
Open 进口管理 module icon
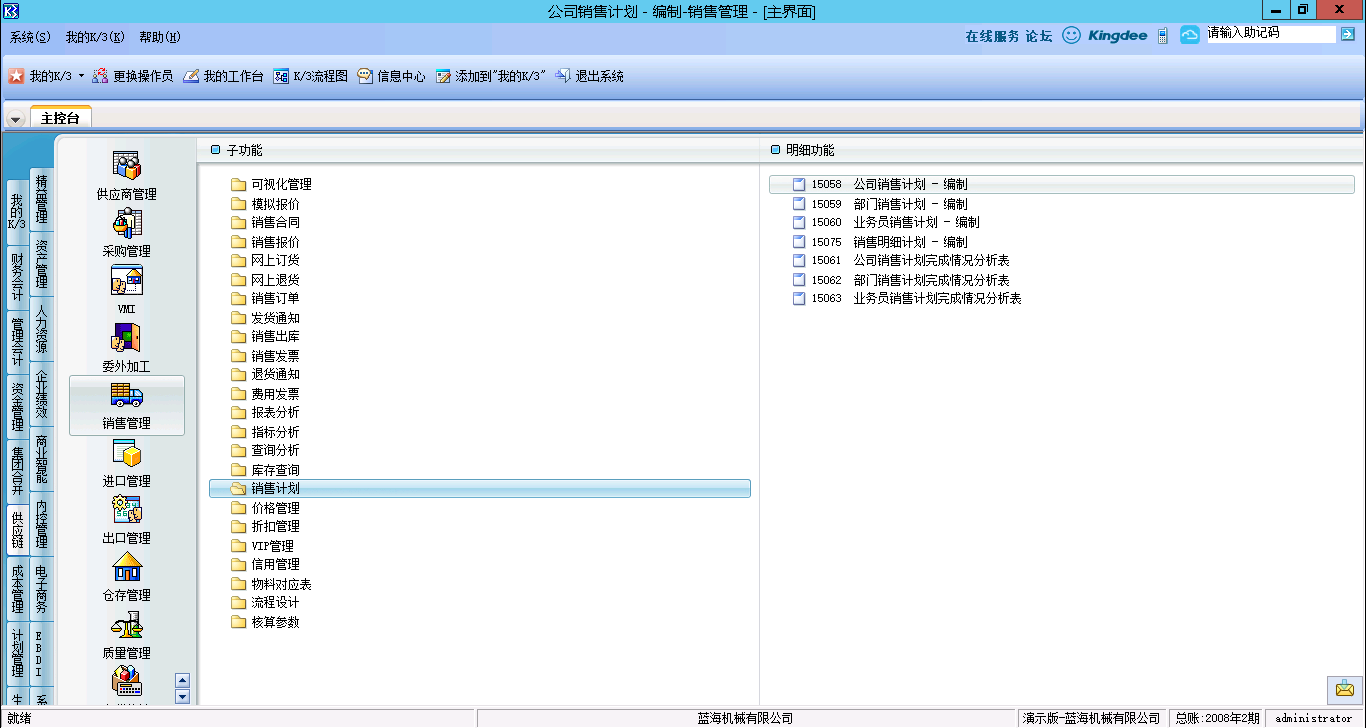point(127,453)
